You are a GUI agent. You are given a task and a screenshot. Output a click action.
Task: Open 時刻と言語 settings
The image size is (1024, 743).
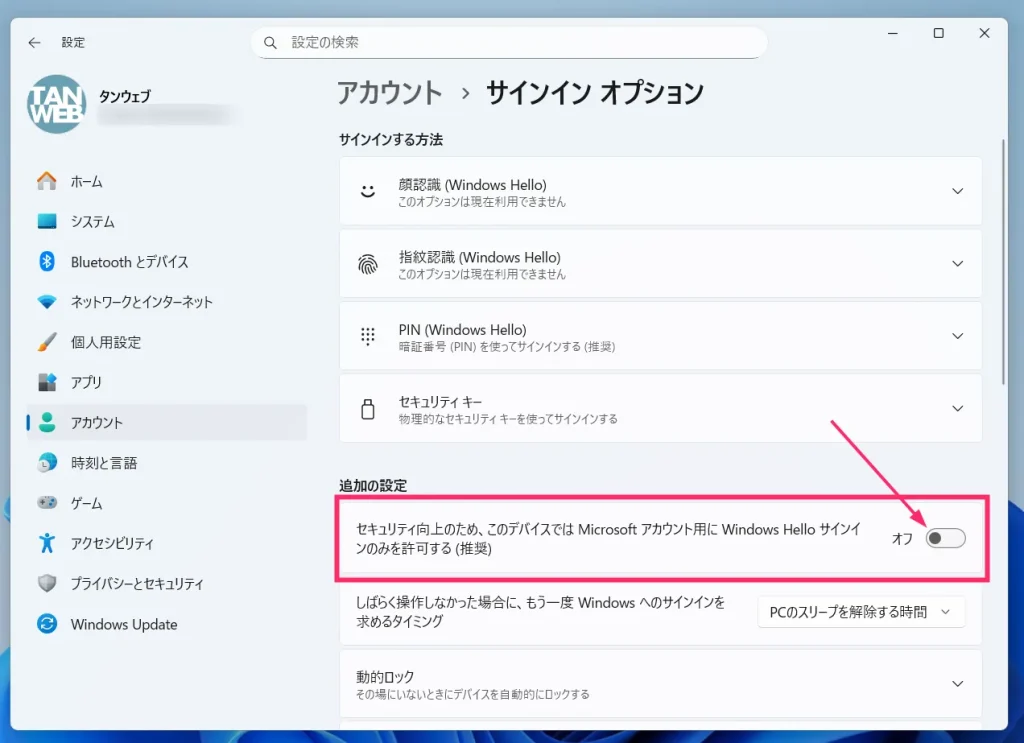(166, 462)
